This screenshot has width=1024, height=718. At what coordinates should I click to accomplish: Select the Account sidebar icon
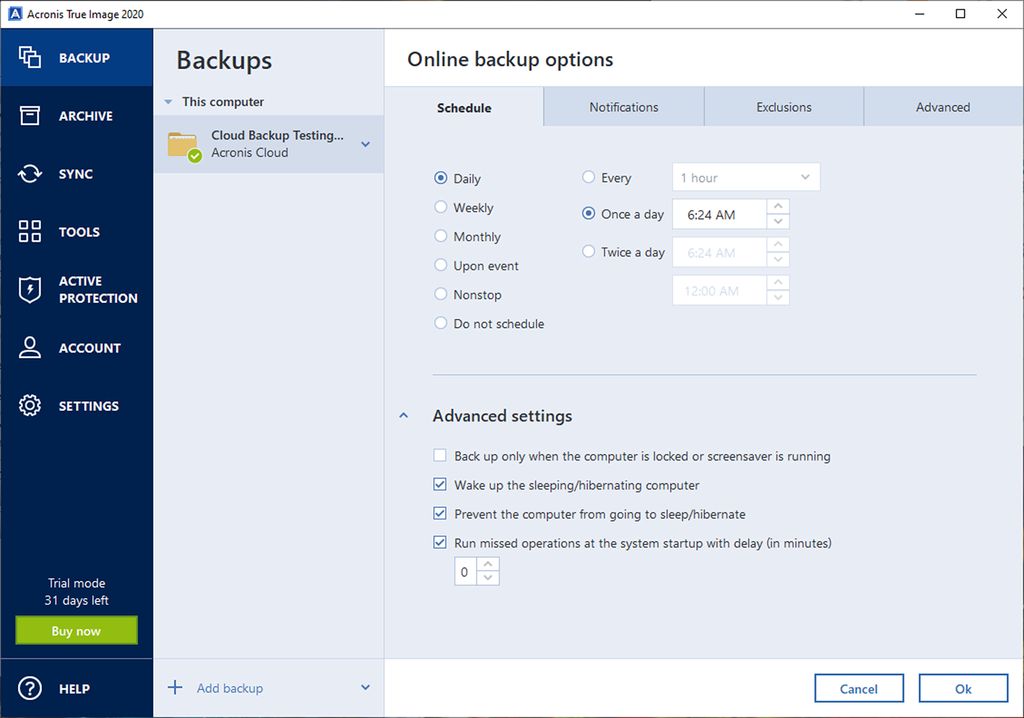[76, 347]
